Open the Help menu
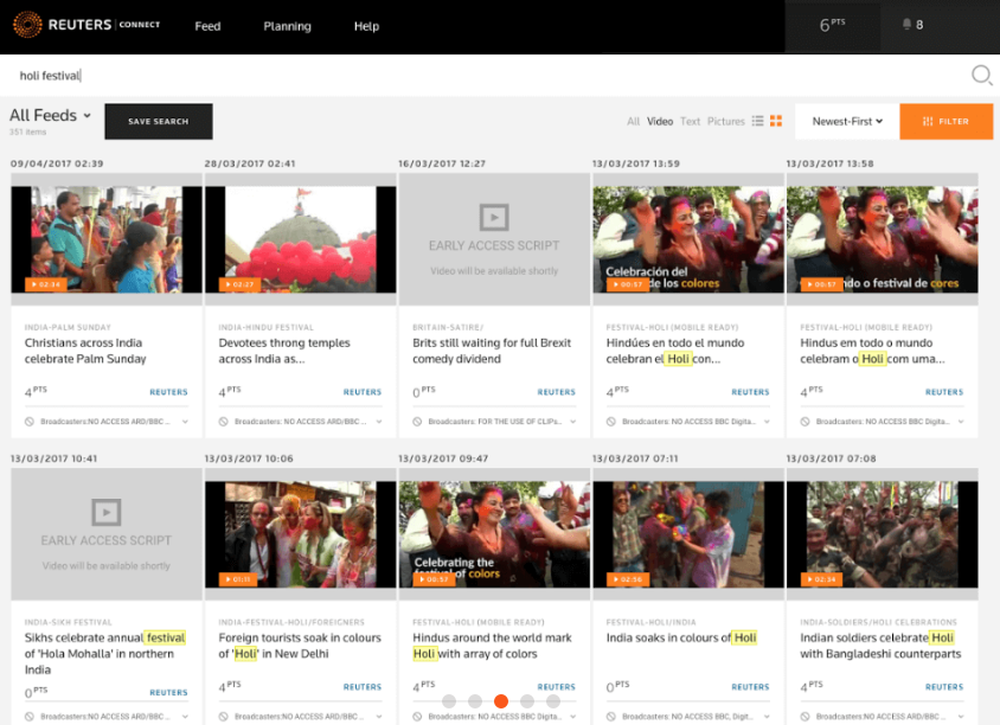This screenshot has width=1000, height=725. pos(366,26)
